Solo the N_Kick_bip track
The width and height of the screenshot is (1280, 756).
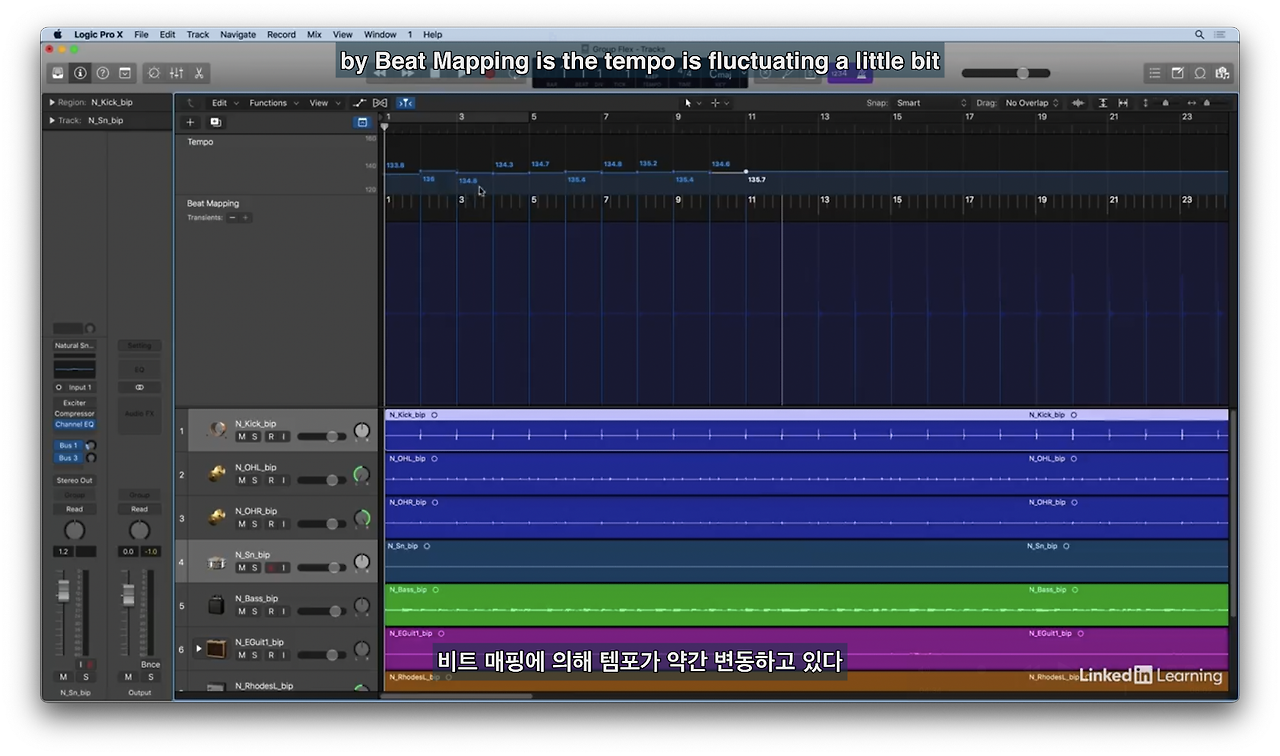255,437
